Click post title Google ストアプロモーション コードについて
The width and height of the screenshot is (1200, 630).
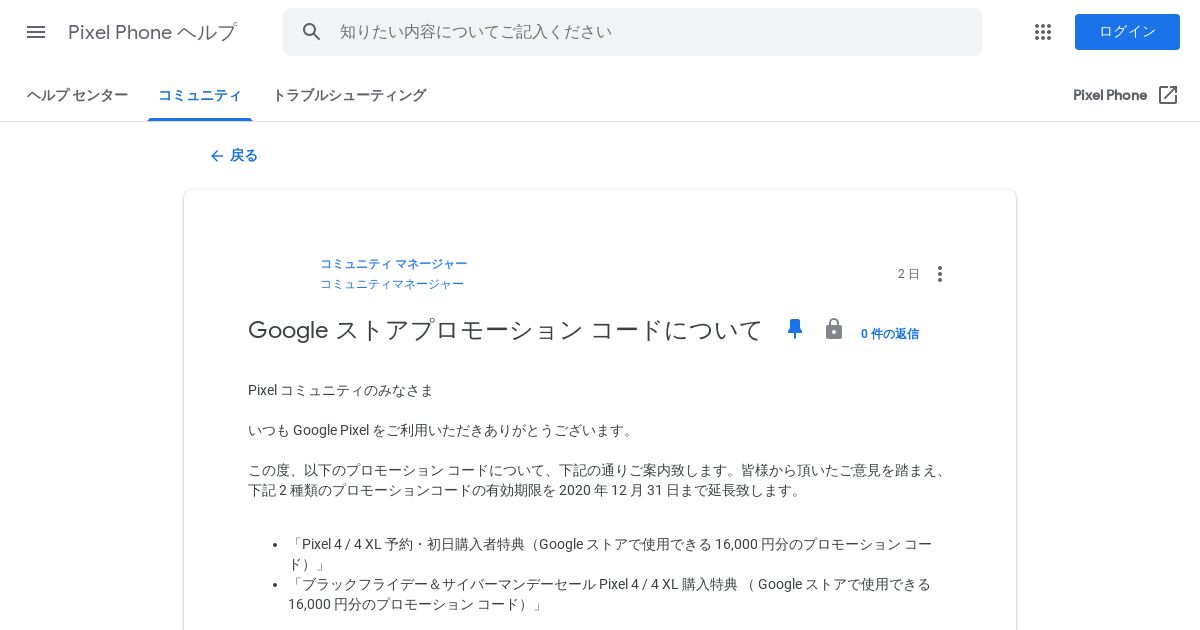505,330
